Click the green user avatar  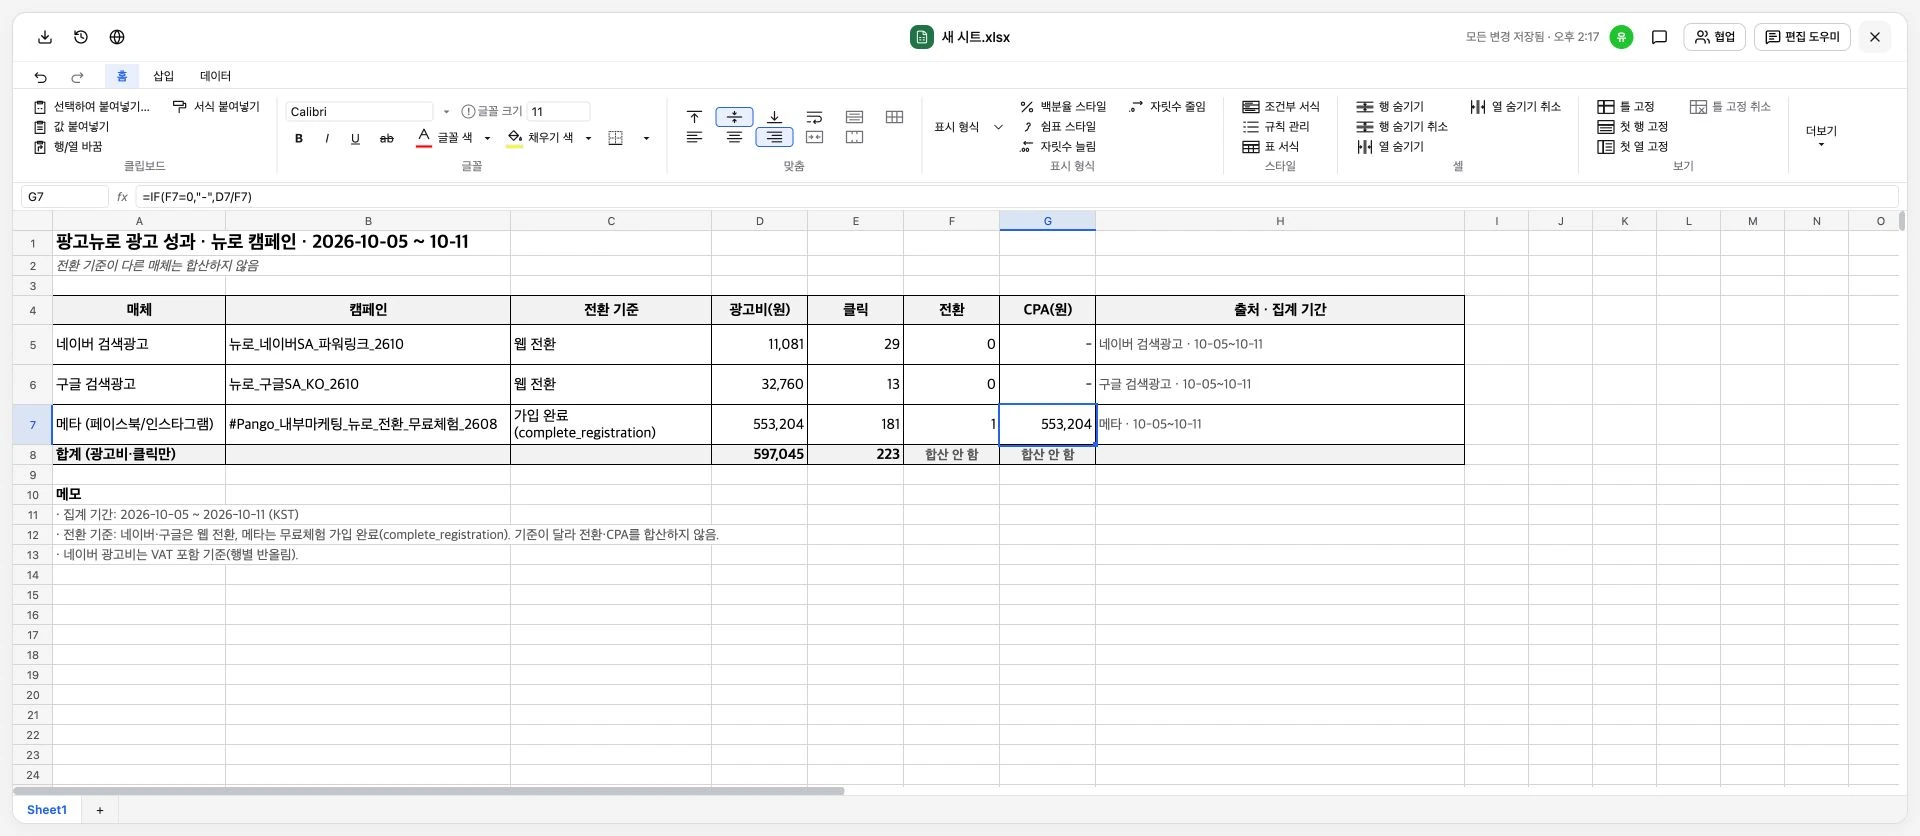click(x=1621, y=37)
